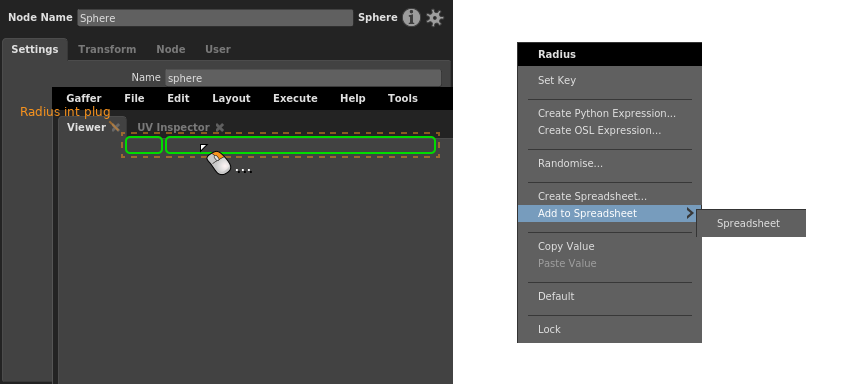Select Create Spreadsheet... entry

point(609,196)
